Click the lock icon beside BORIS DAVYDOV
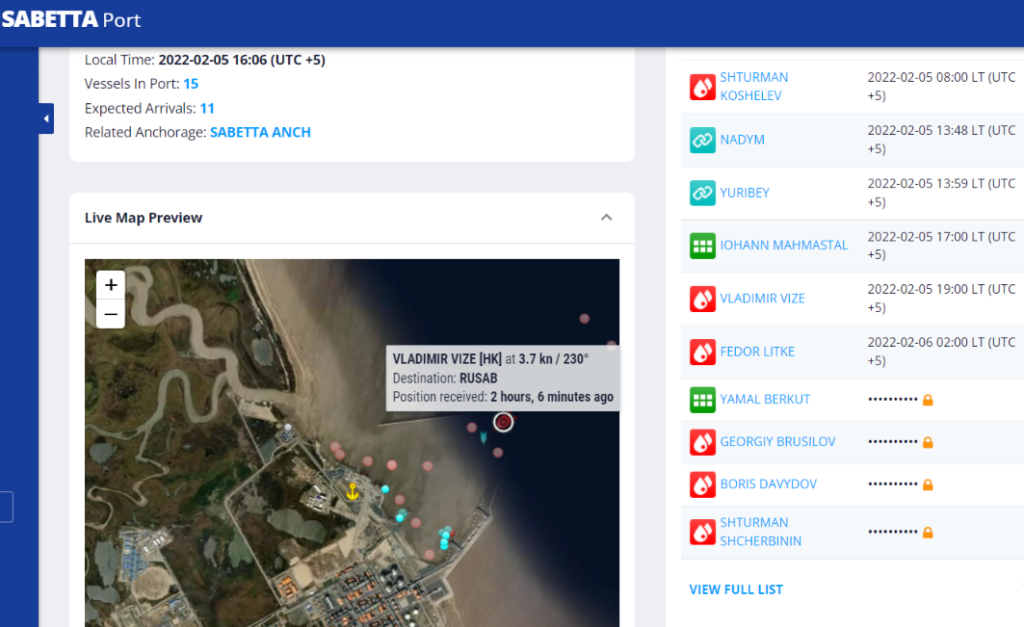This screenshot has height=627, width=1024. point(927,485)
